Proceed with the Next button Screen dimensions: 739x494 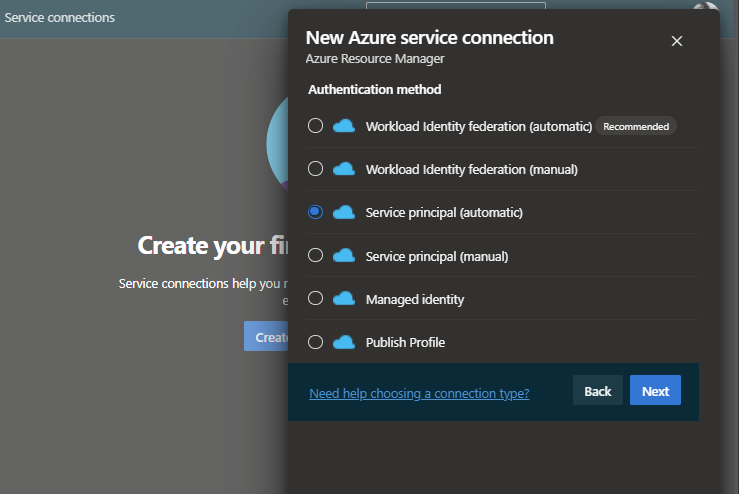[x=655, y=390]
